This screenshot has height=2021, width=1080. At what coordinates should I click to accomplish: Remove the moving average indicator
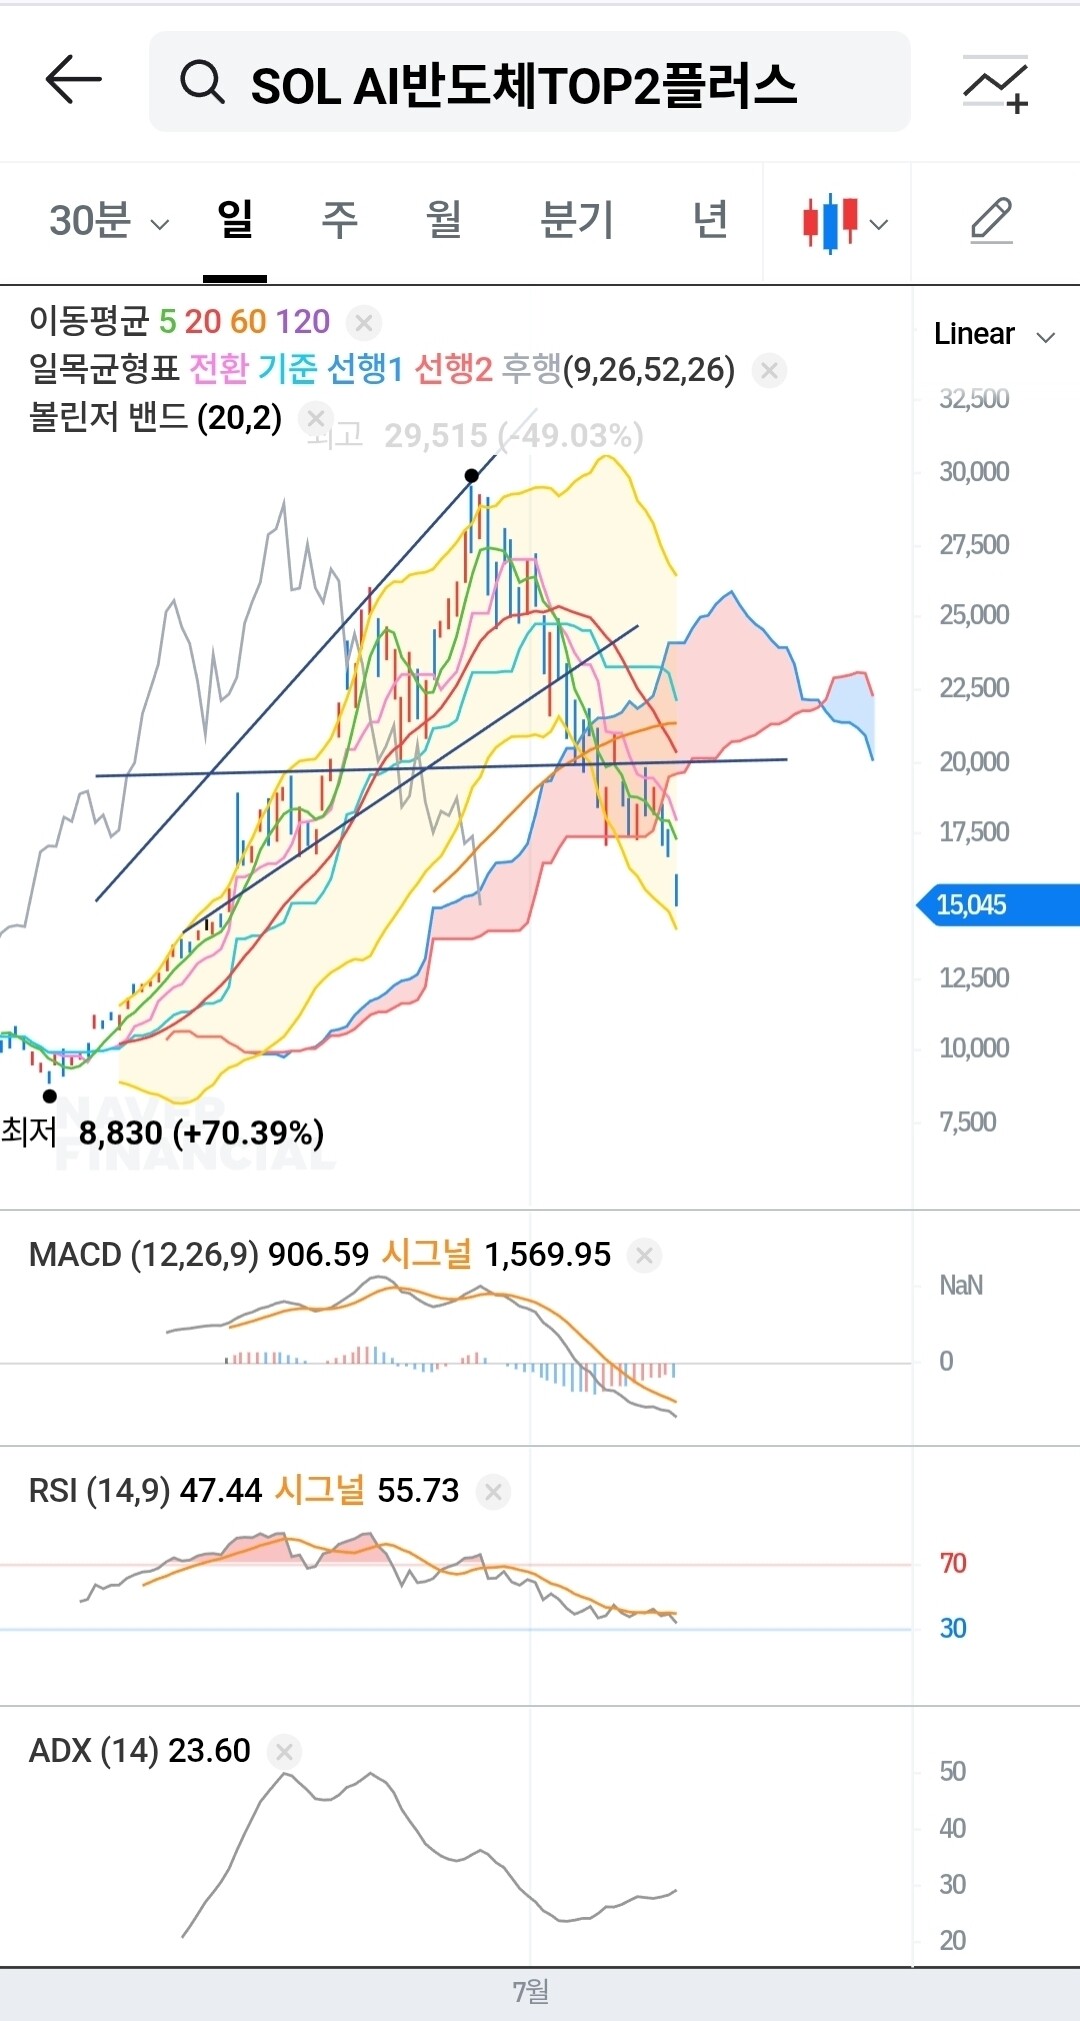364,323
